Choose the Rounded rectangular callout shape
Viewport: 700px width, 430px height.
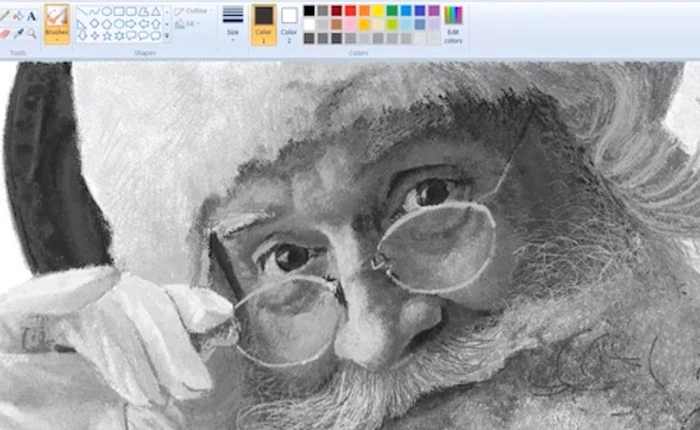pyautogui.click(x=131, y=36)
